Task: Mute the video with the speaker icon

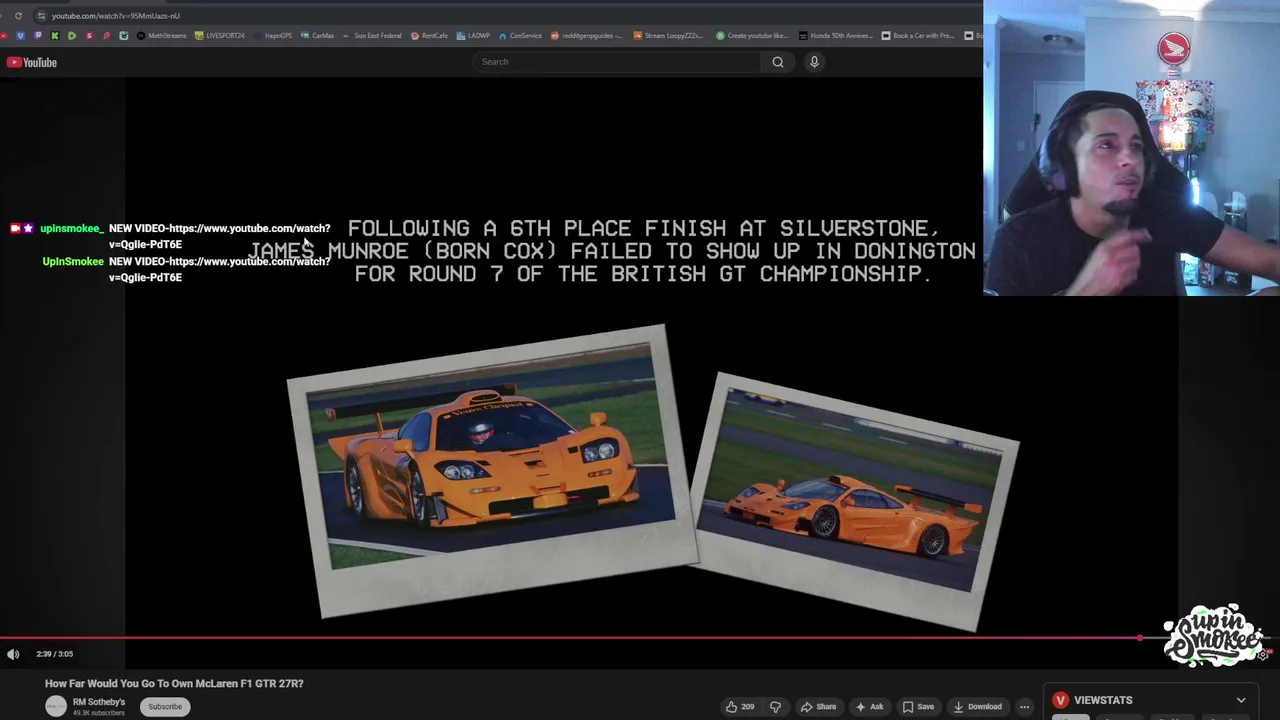Action: 13,654
